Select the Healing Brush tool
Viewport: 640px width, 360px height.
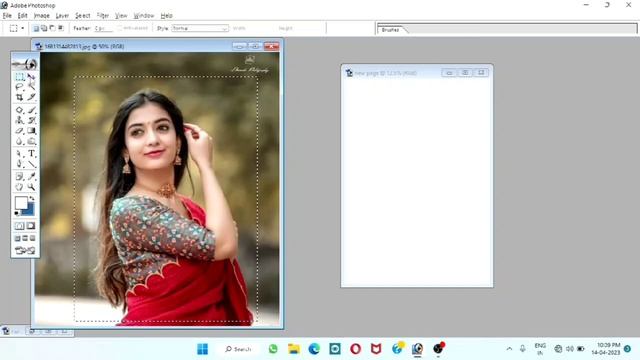pos(19,110)
